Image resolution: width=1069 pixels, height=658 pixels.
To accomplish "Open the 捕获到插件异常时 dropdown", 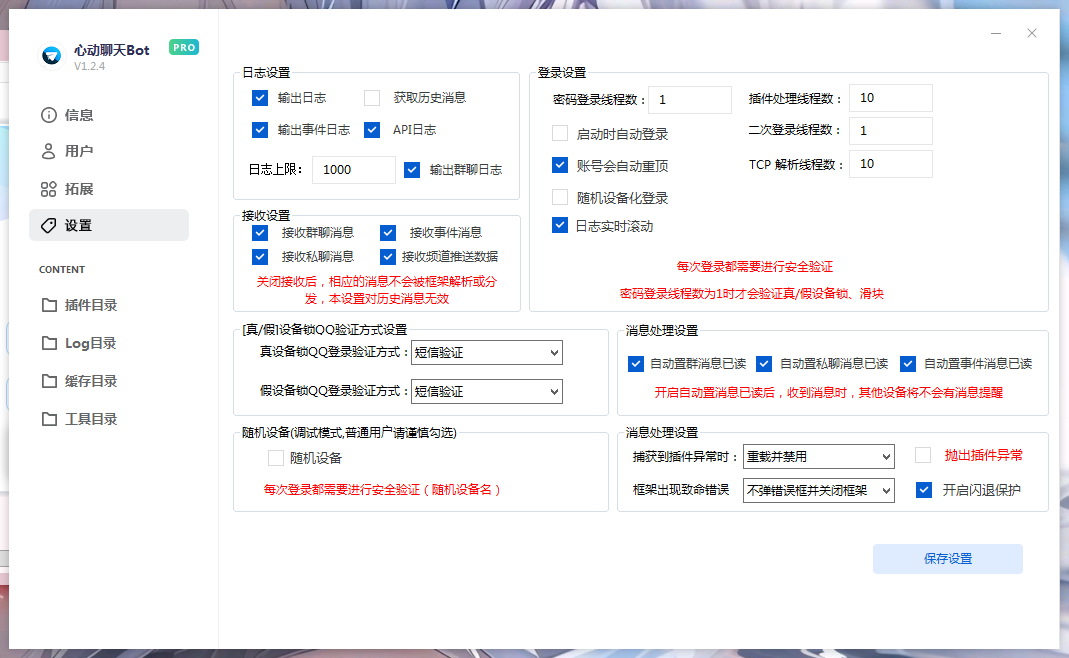I will coord(818,456).
